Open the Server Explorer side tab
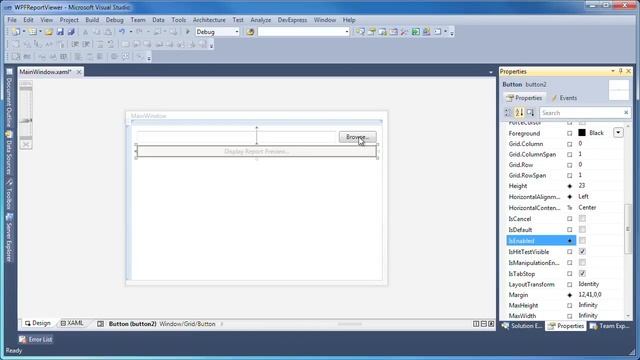Viewport: 640px width, 360px height. pos(9,238)
